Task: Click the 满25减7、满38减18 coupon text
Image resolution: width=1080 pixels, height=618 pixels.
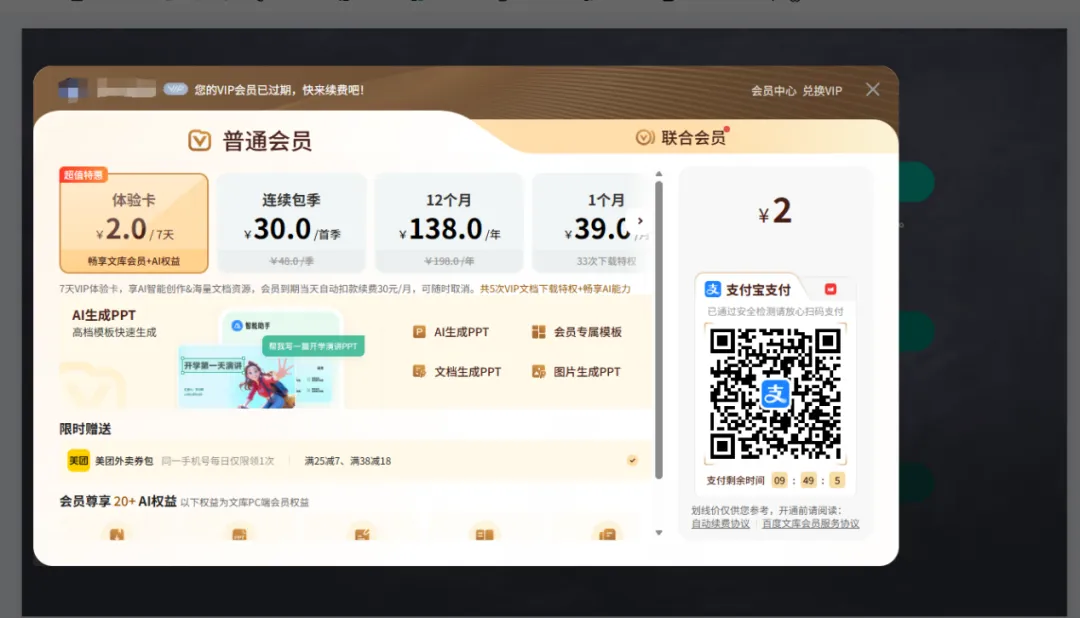Action: (x=348, y=461)
